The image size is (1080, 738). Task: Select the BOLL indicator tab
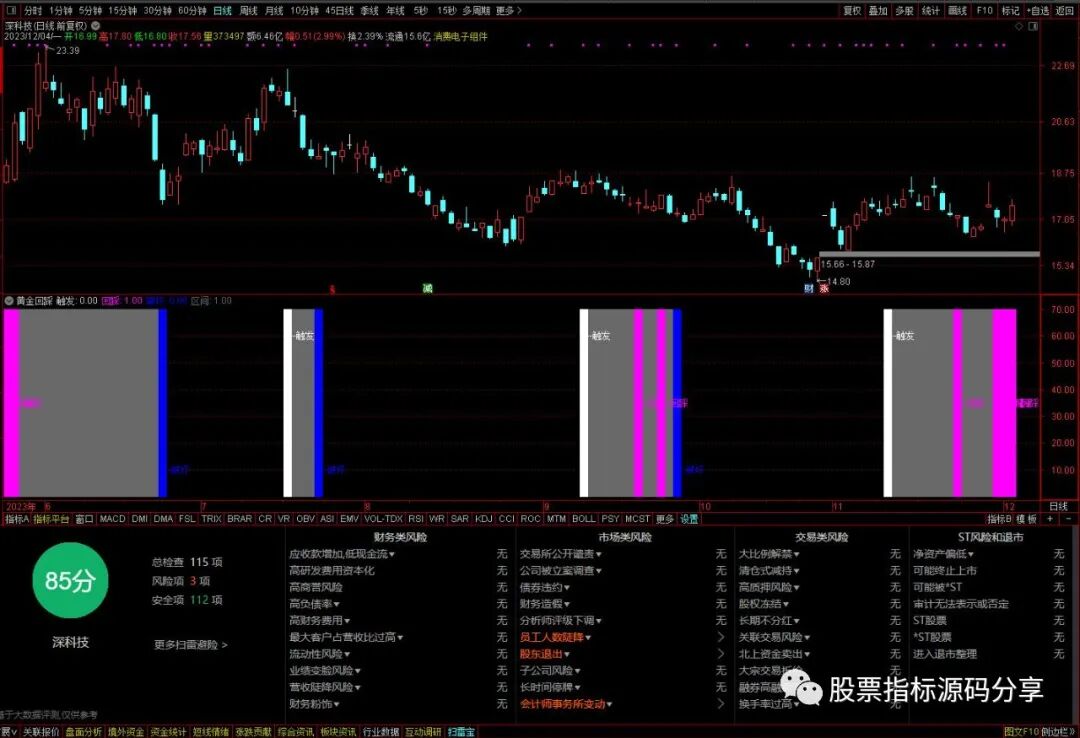[583, 519]
